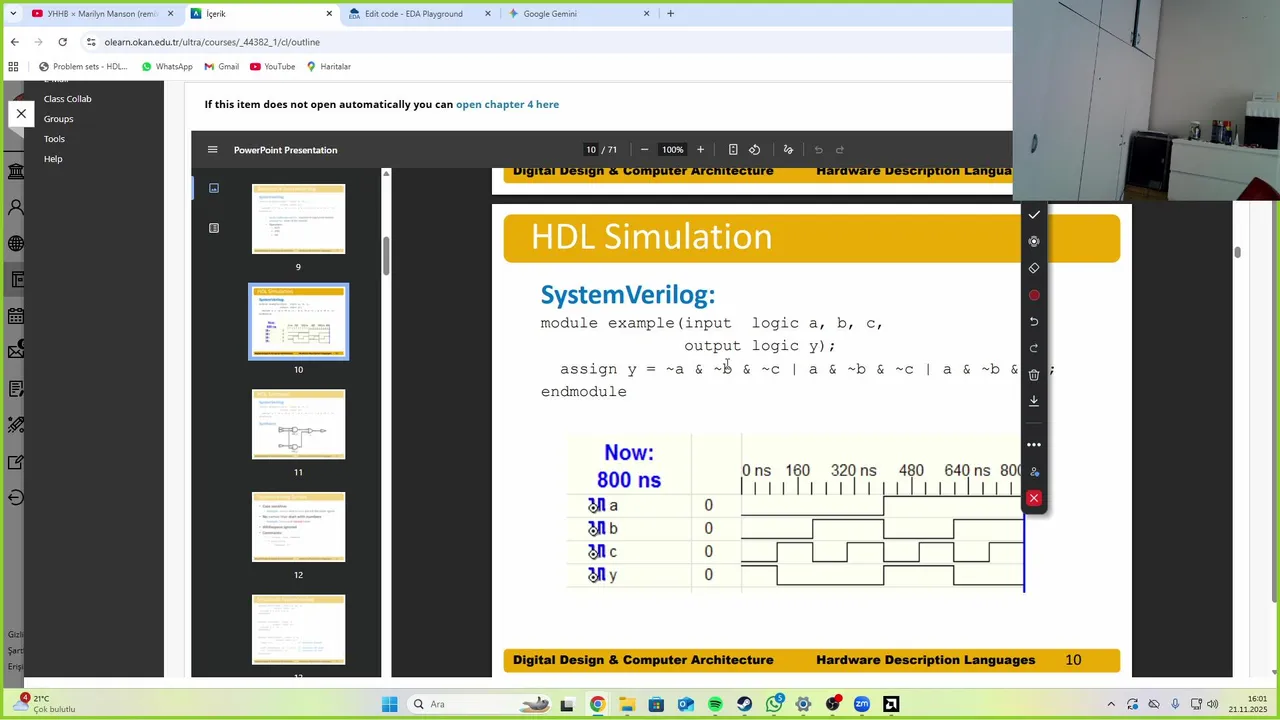The width and height of the screenshot is (1280, 720).
Task: Toggle thumbnail view in PDF sidebar
Action: tap(214, 188)
